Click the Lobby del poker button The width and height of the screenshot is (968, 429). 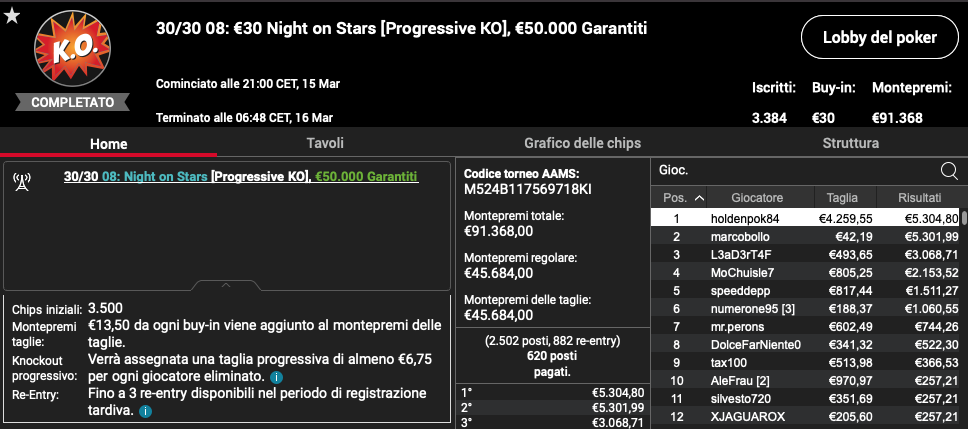880,37
